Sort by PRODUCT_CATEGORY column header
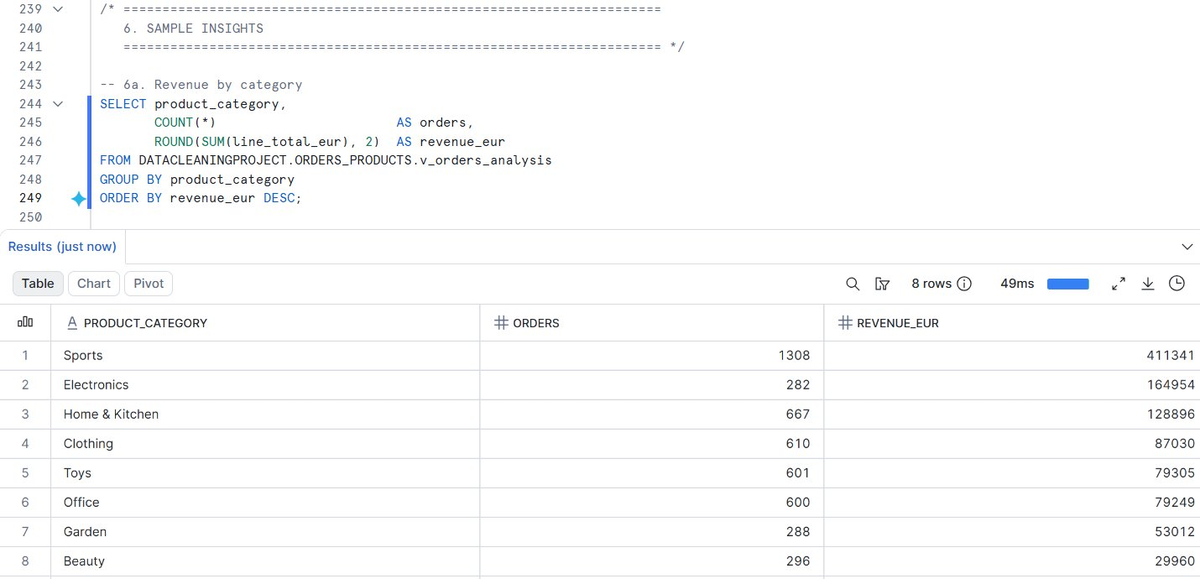 145,323
